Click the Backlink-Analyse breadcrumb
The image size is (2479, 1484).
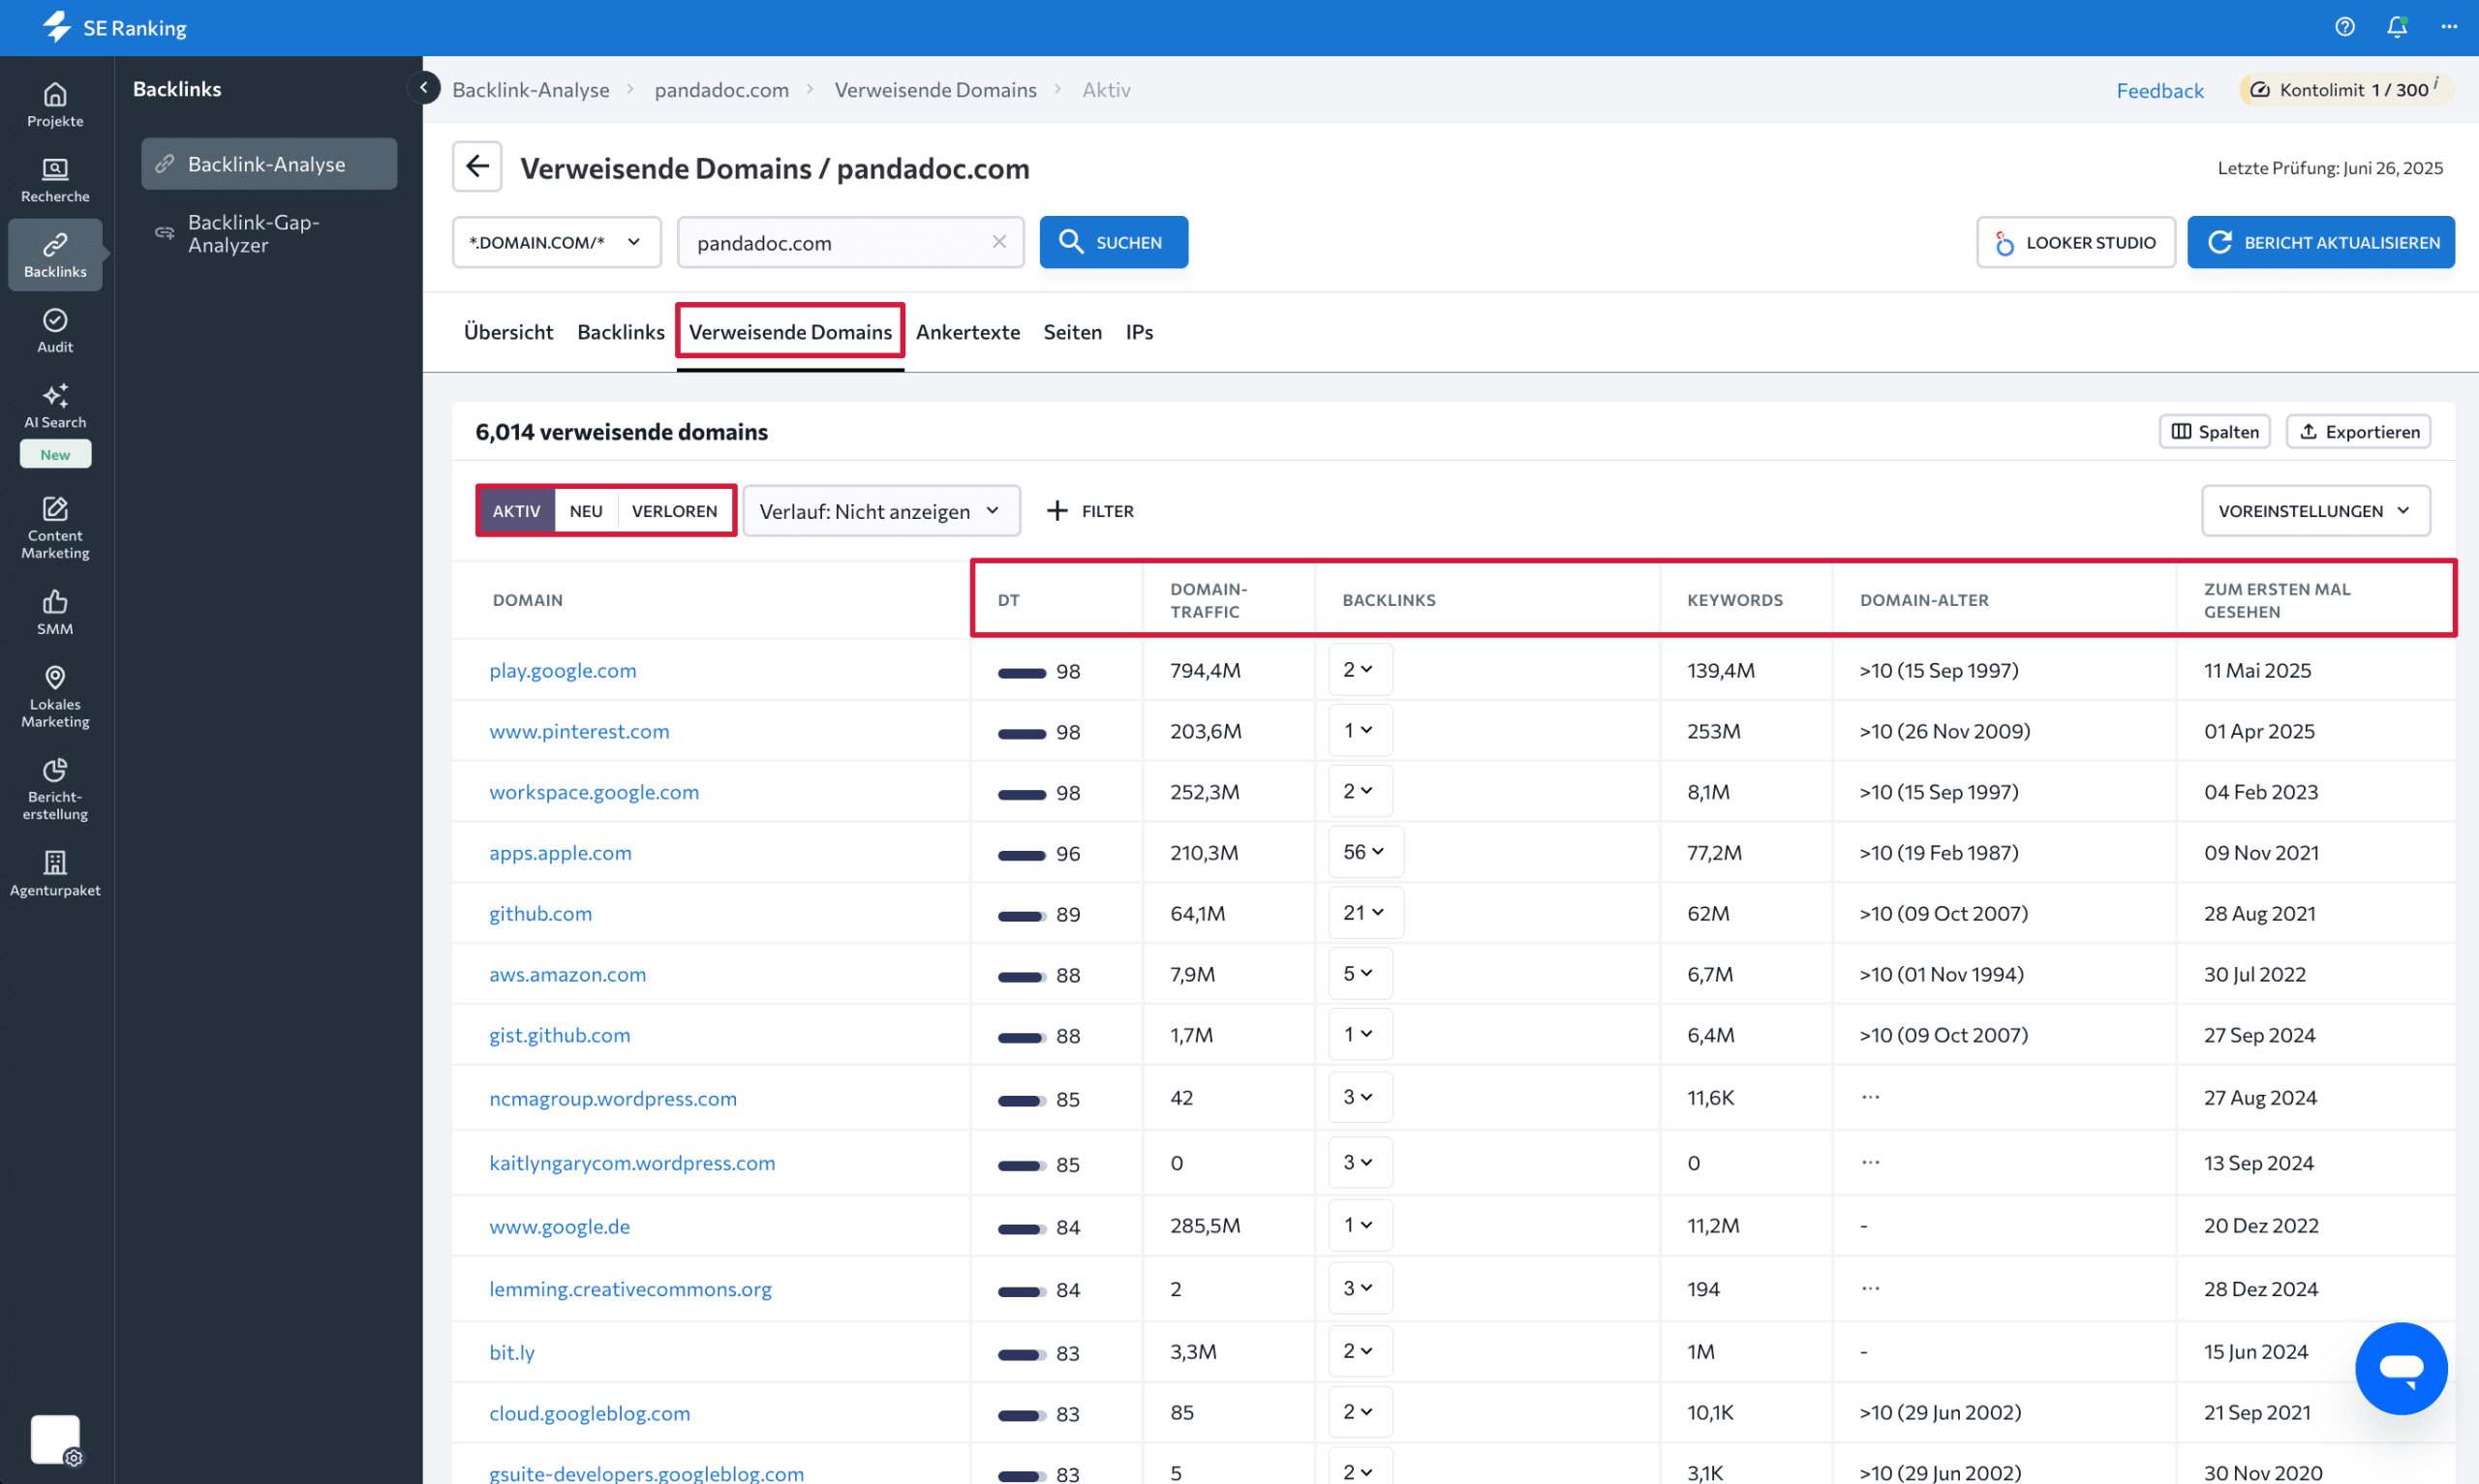[x=530, y=90]
